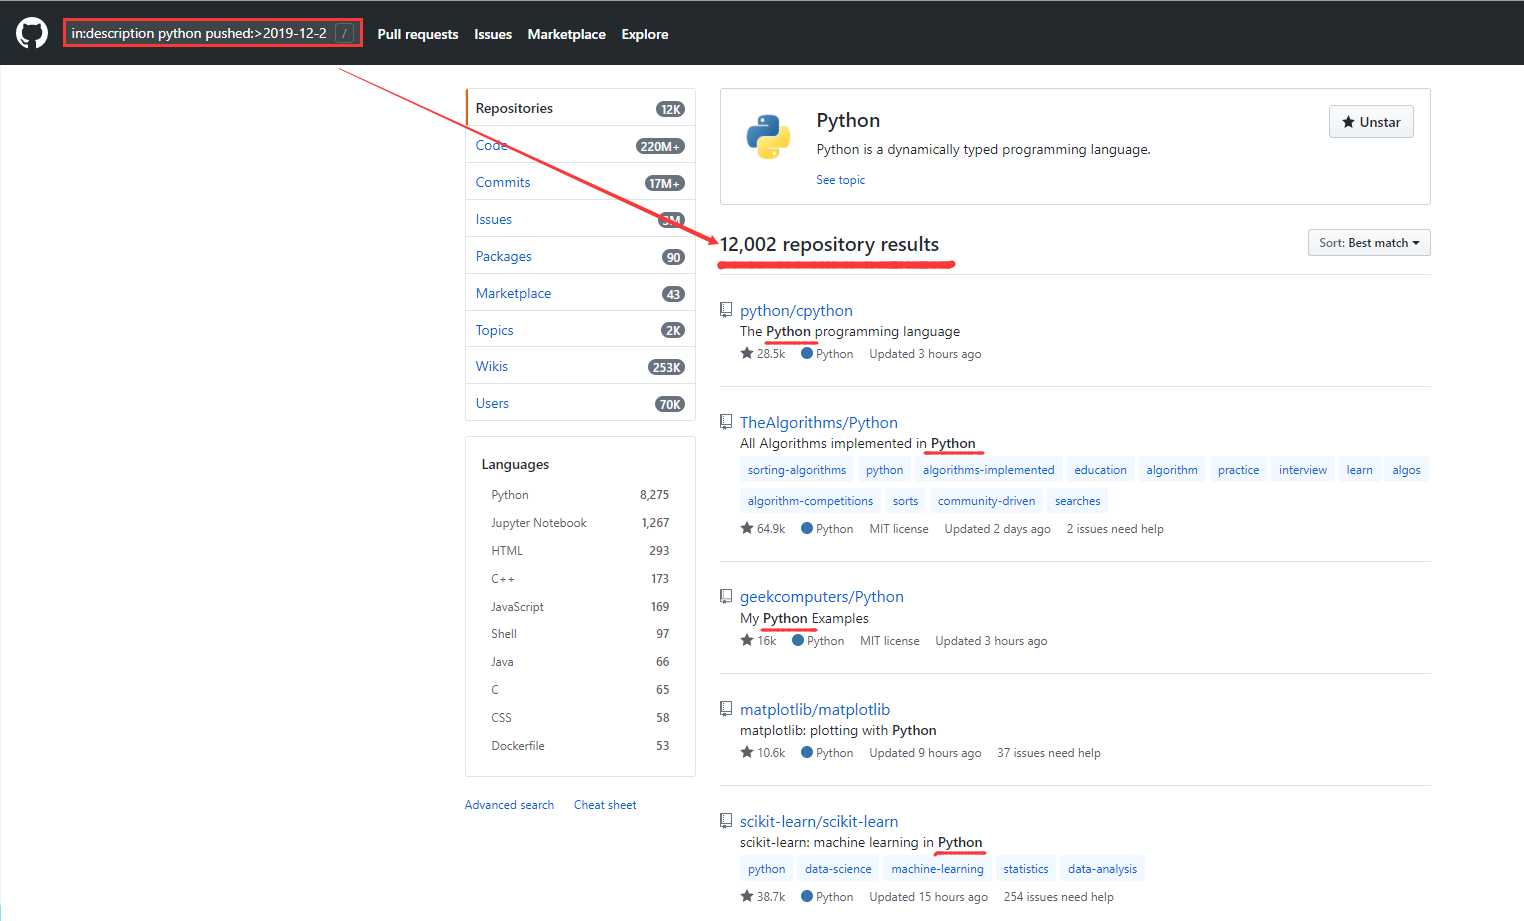Open the See topic link
Viewport: 1524px width, 921px height.
(840, 180)
